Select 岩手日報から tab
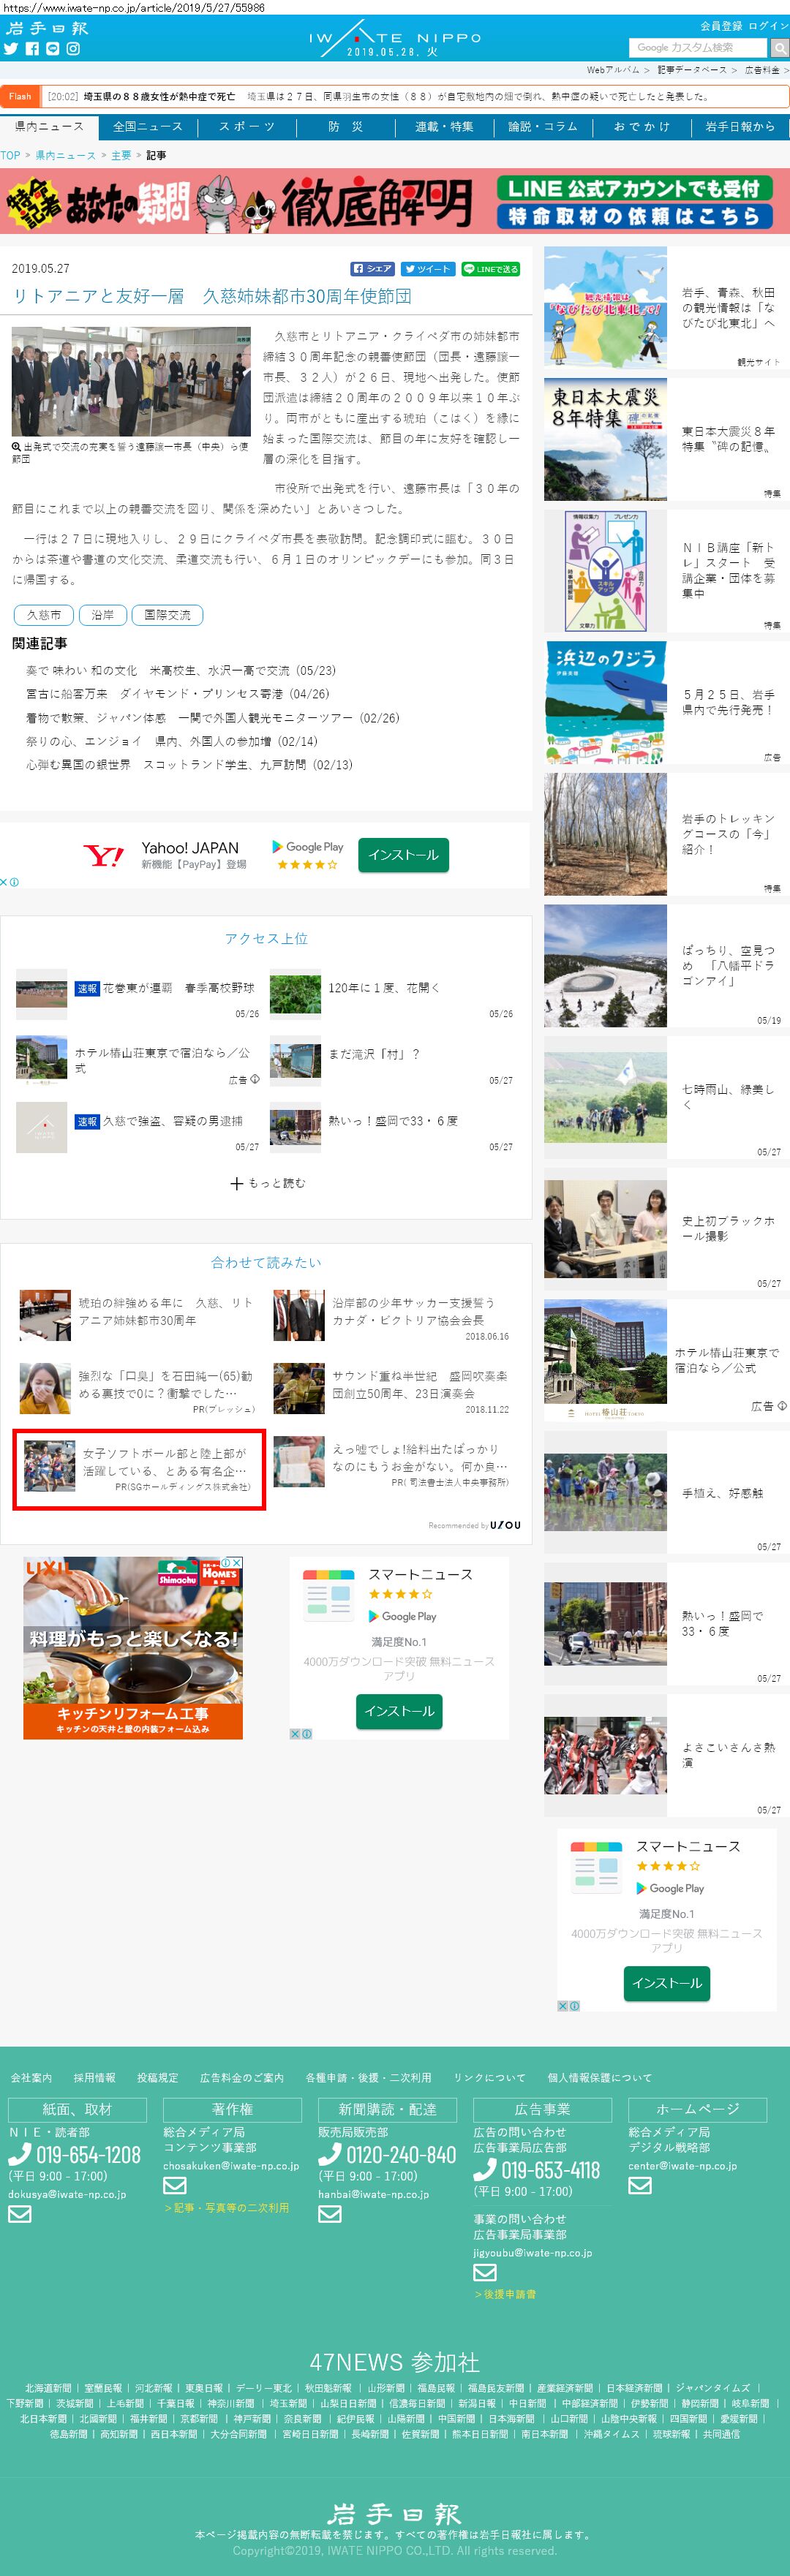 (740, 127)
